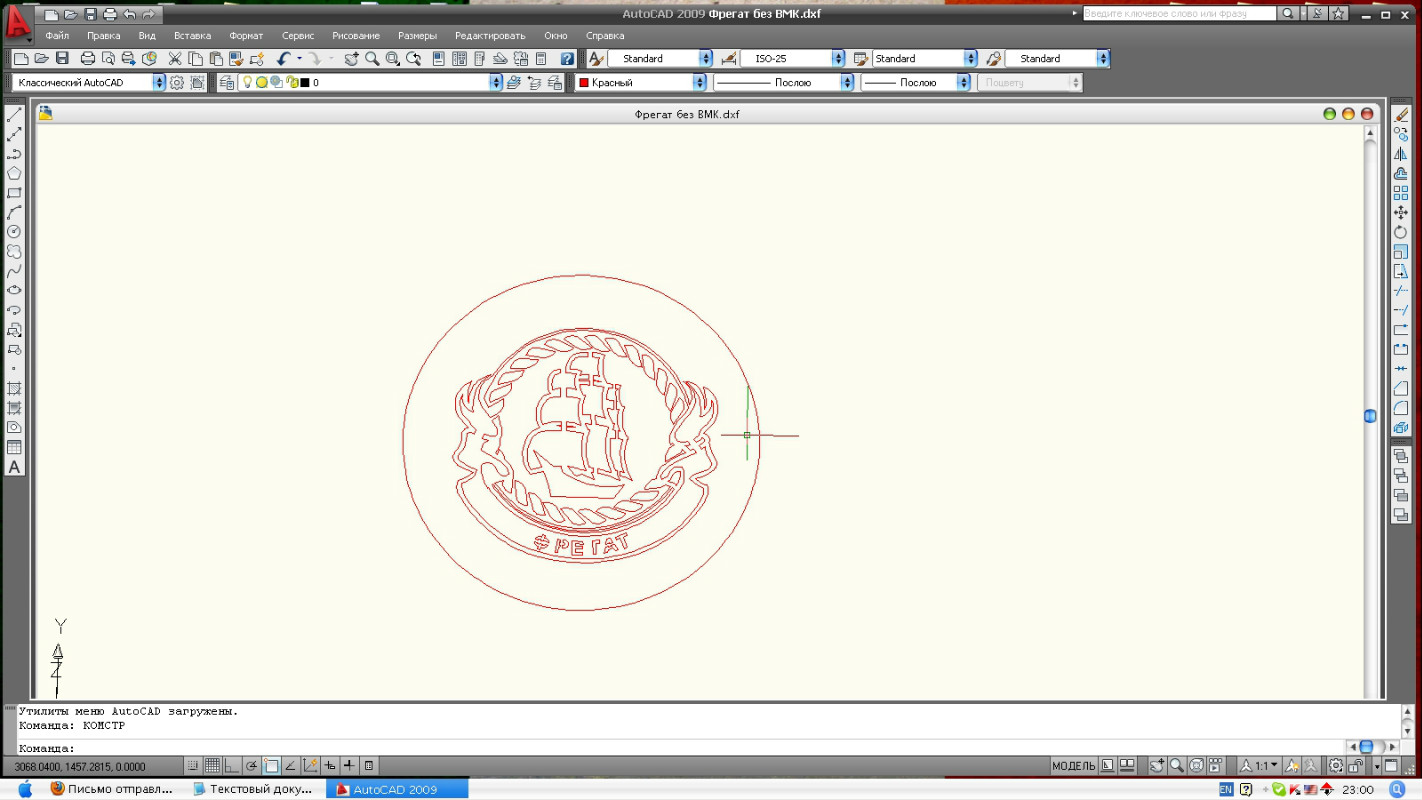The height and width of the screenshot is (800, 1422).
Task: Open the Layer Properties Manager
Action: 227,83
